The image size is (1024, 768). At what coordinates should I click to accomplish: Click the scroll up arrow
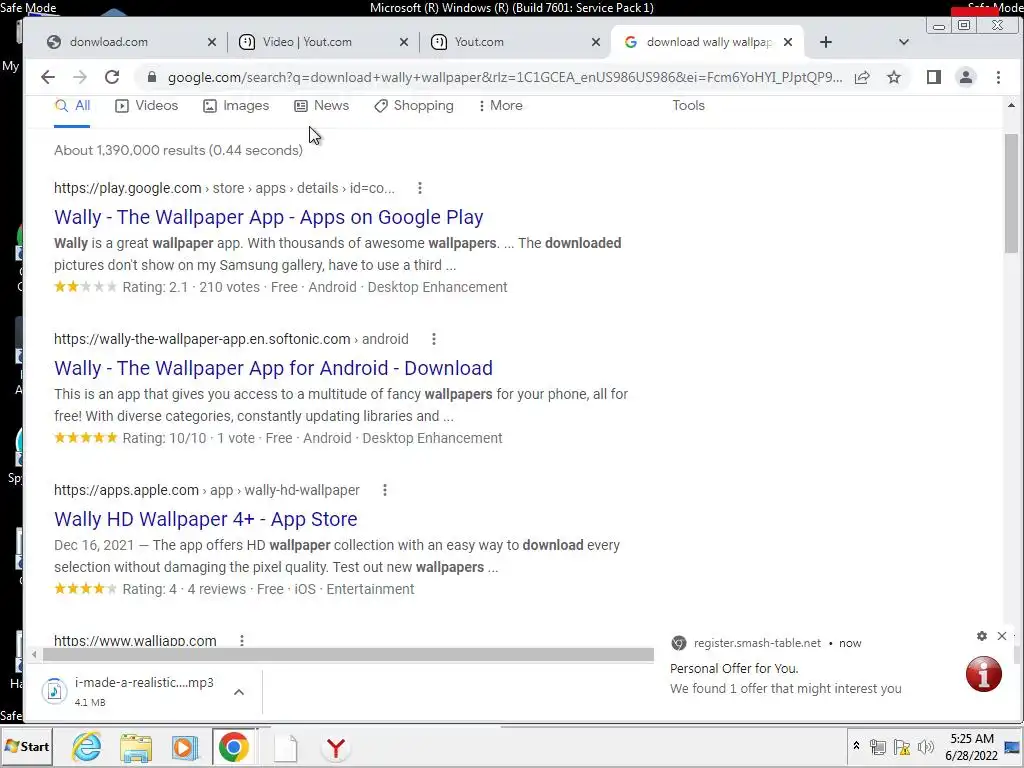[x=1011, y=105]
